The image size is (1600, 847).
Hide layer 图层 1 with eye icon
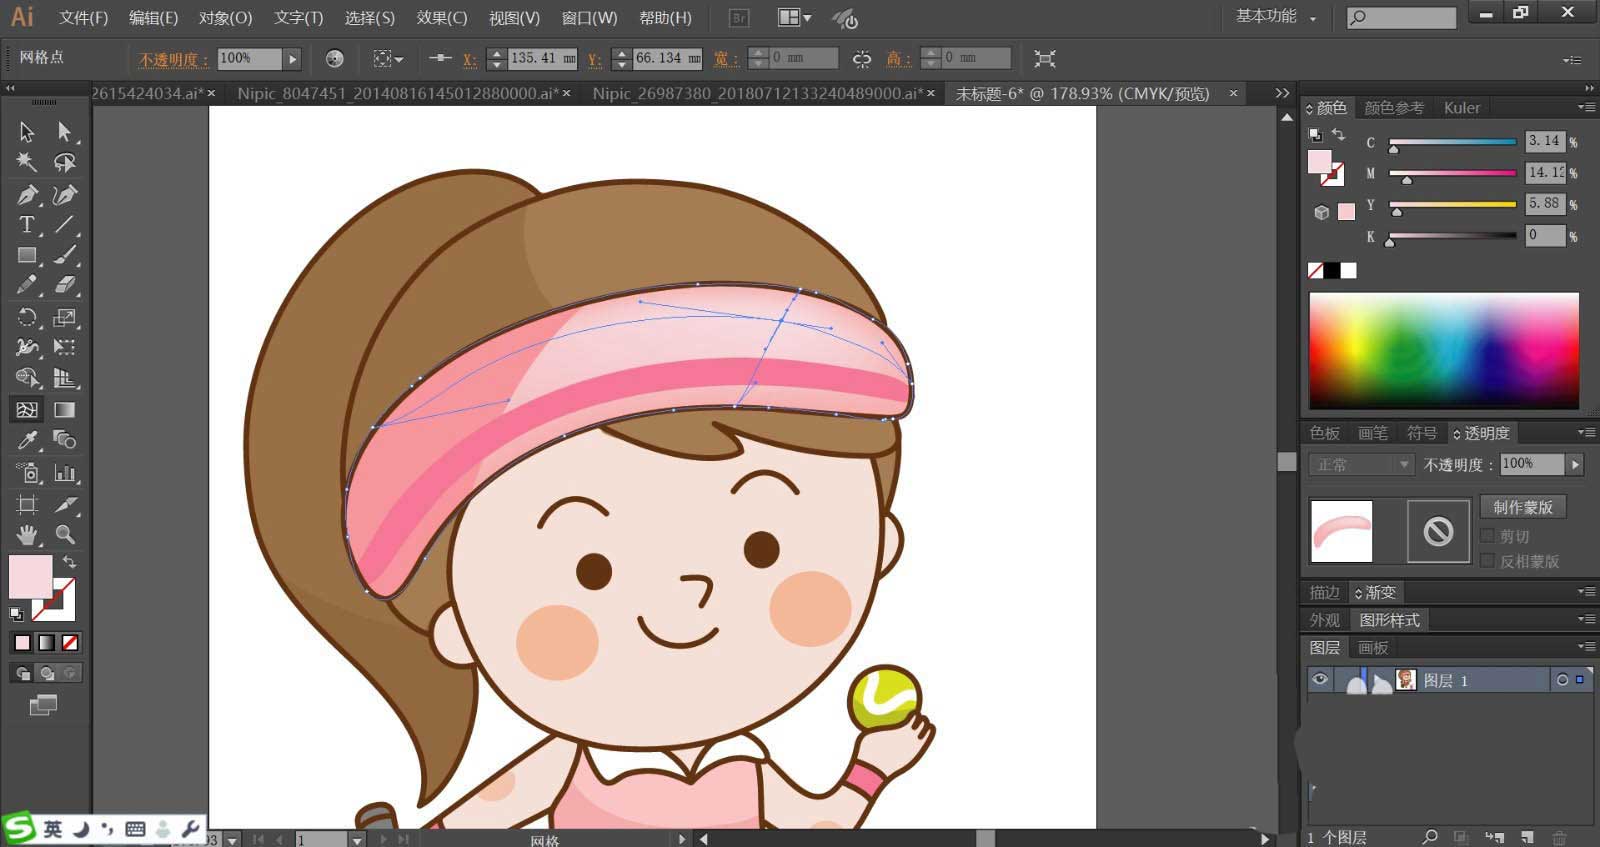tap(1320, 680)
